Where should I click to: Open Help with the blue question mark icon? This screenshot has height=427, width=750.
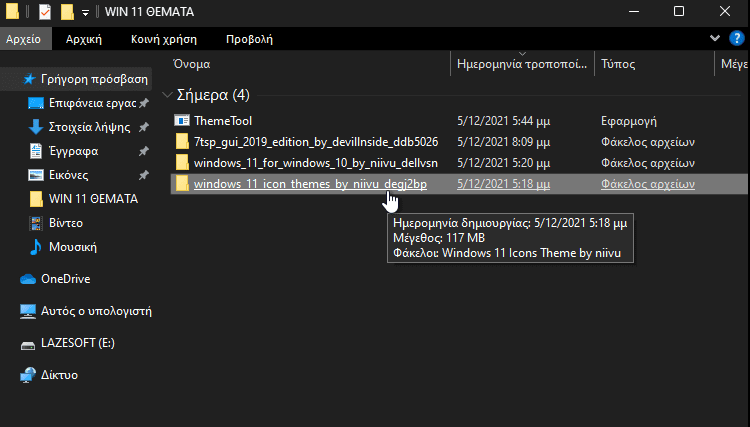737,38
